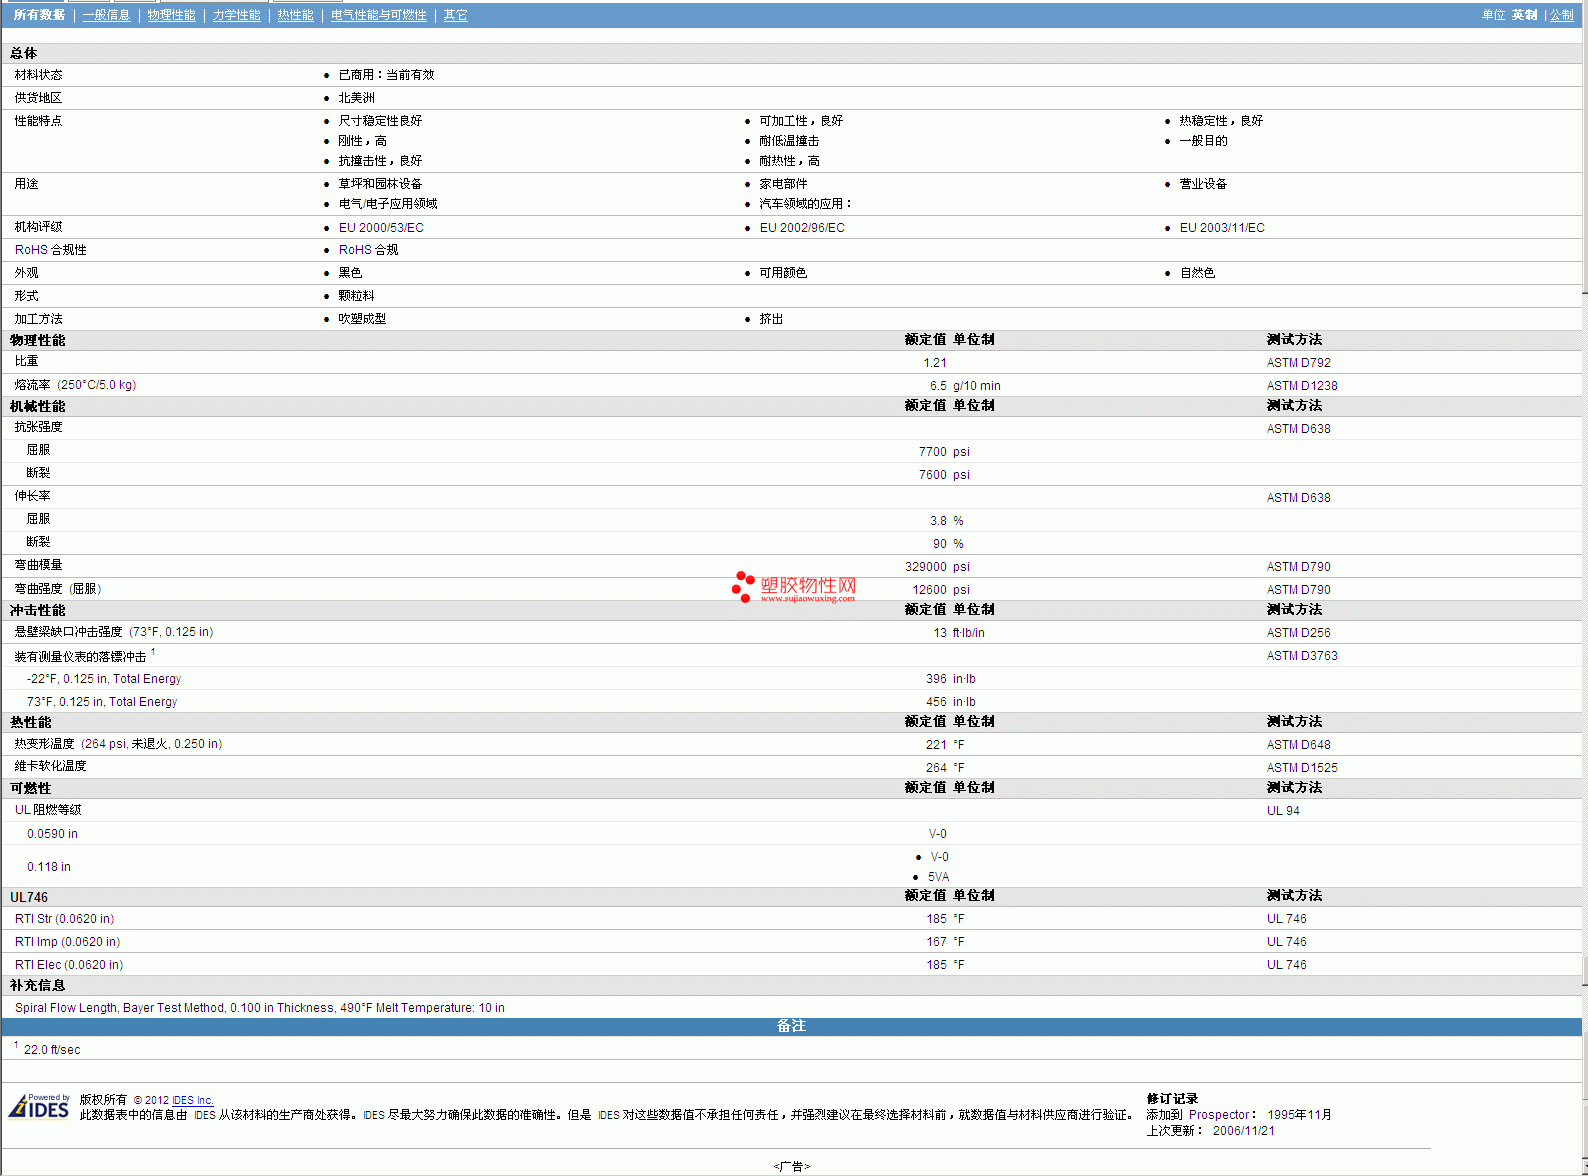
Task: Open the 一般信息 tab
Action: click(106, 15)
